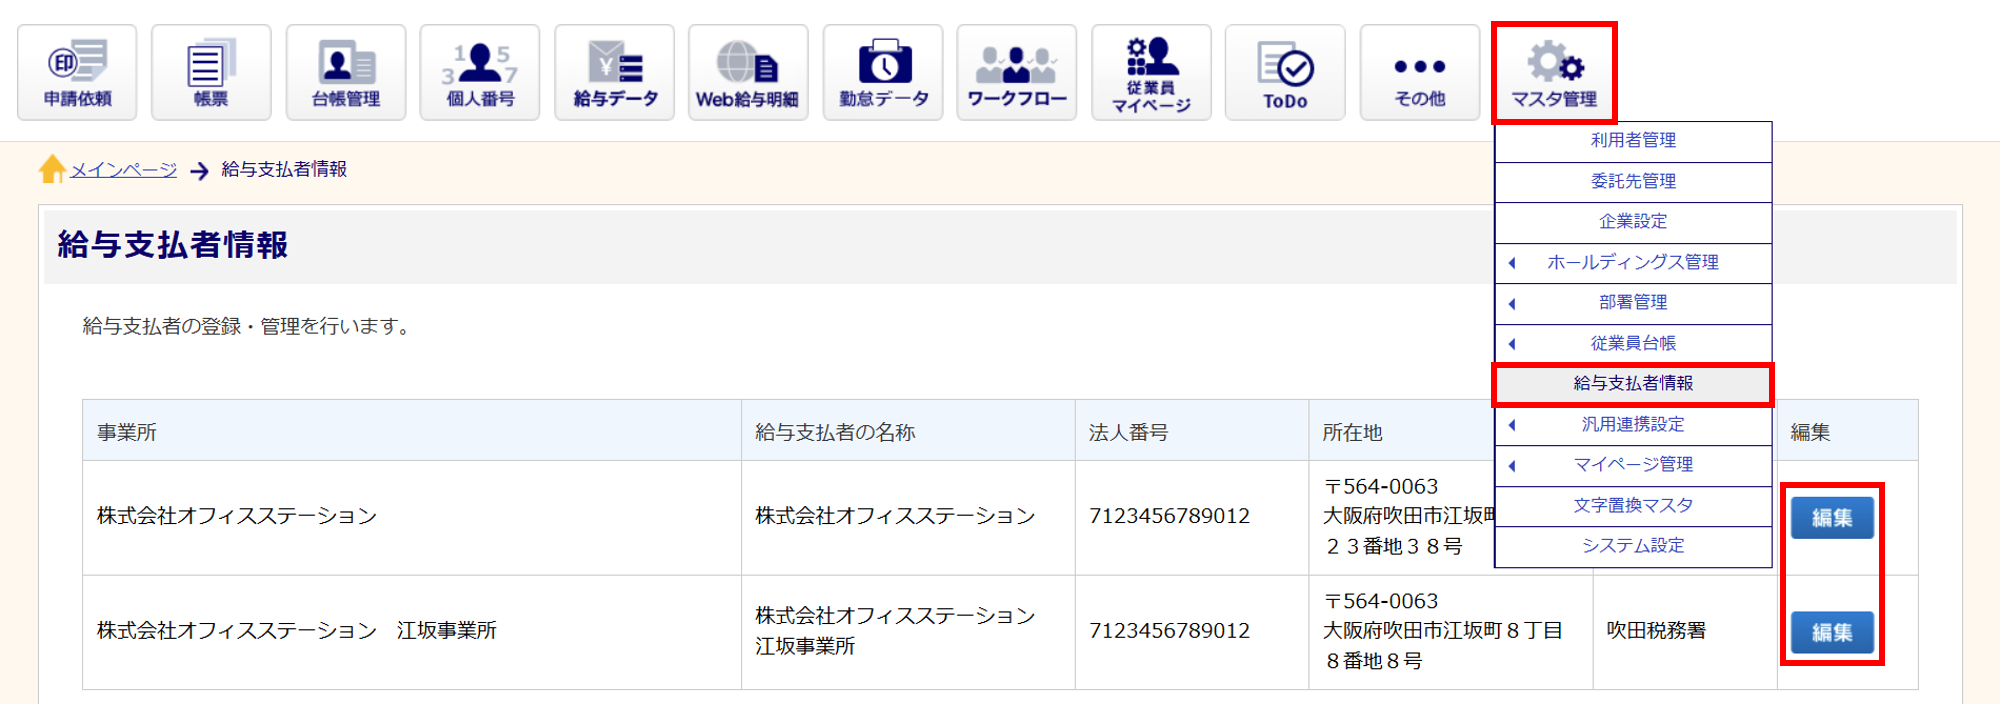The width and height of the screenshot is (2000, 704).
Task: Open the 申請依頼 toolbar icon
Action: click(x=77, y=72)
